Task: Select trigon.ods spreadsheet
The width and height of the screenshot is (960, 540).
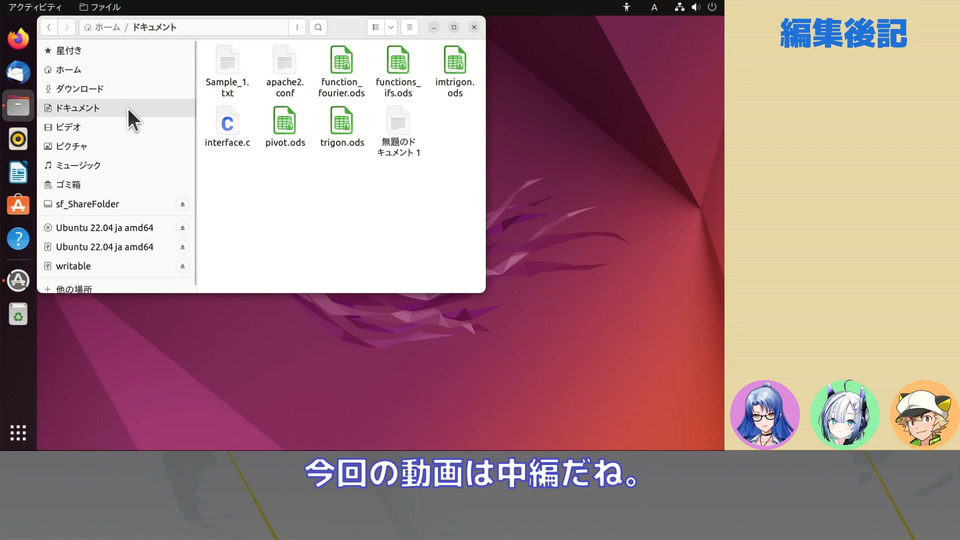Action: 342,127
